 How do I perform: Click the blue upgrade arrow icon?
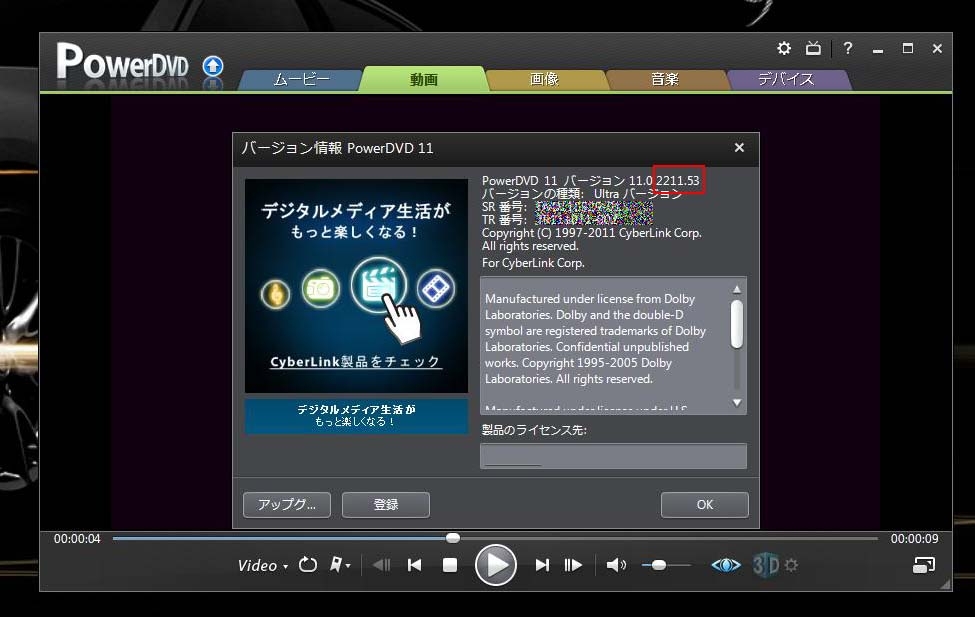[213, 65]
